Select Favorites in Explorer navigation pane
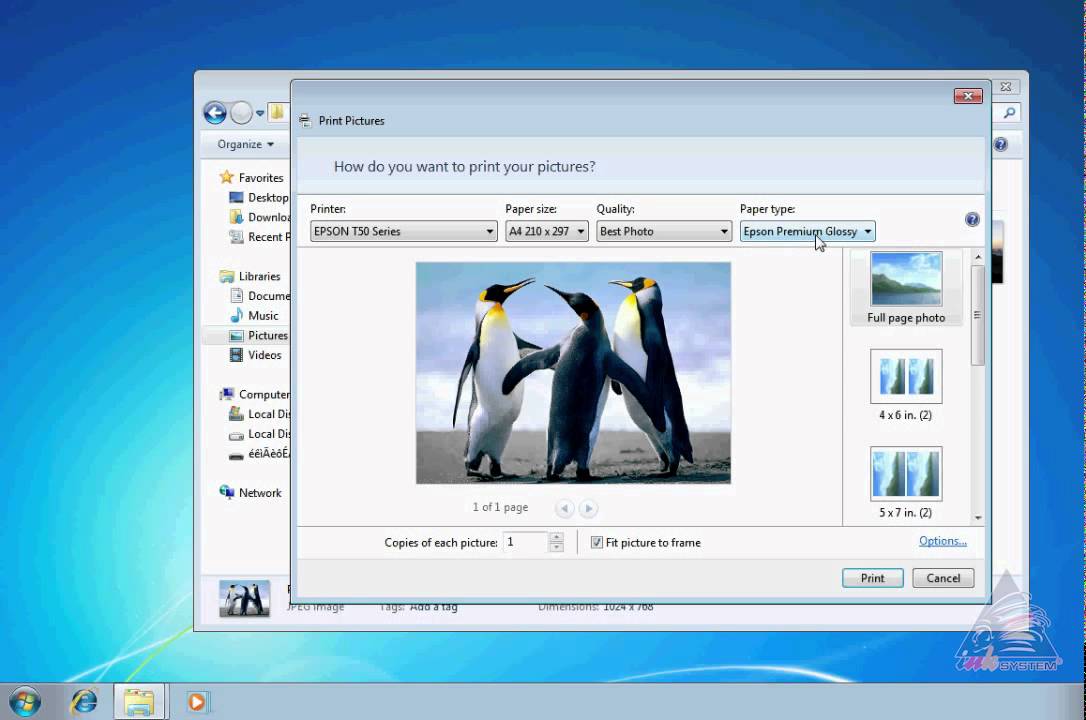This screenshot has height=720, width=1086. pyautogui.click(x=260, y=177)
